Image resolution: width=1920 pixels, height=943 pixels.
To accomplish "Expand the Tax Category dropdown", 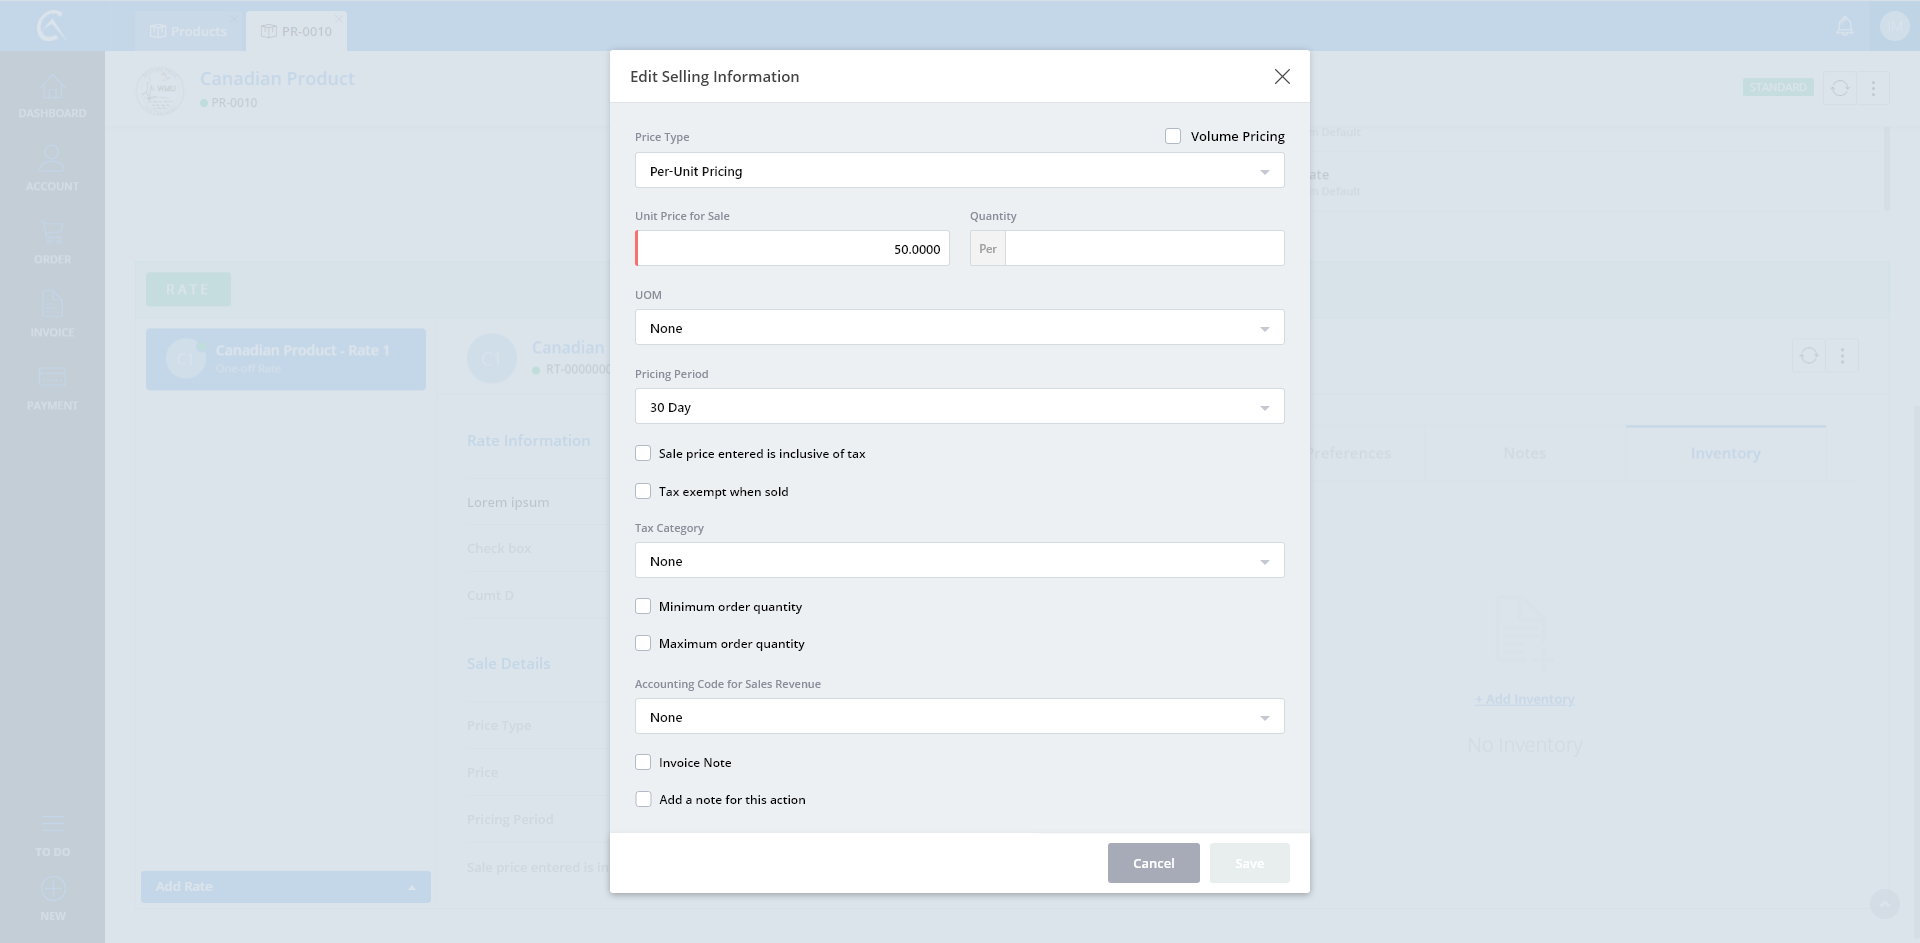I will click(959, 561).
